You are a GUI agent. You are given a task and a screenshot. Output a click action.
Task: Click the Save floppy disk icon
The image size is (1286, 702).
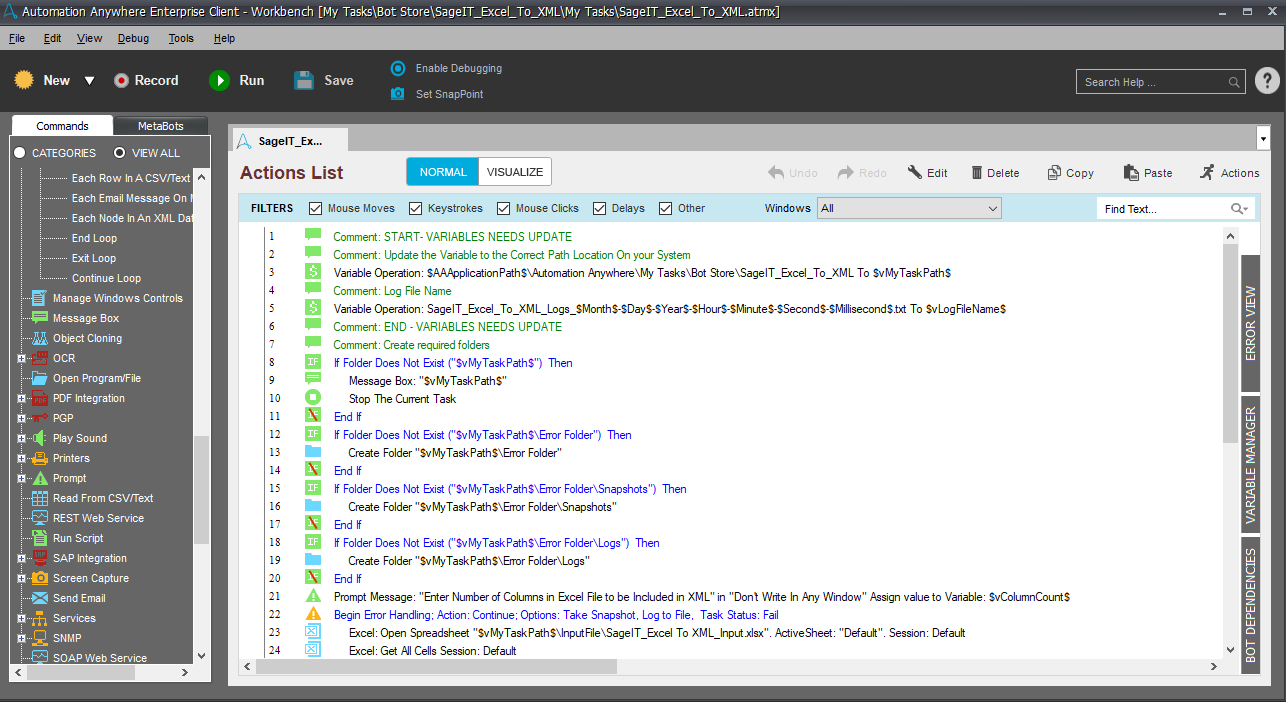point(304,81)
